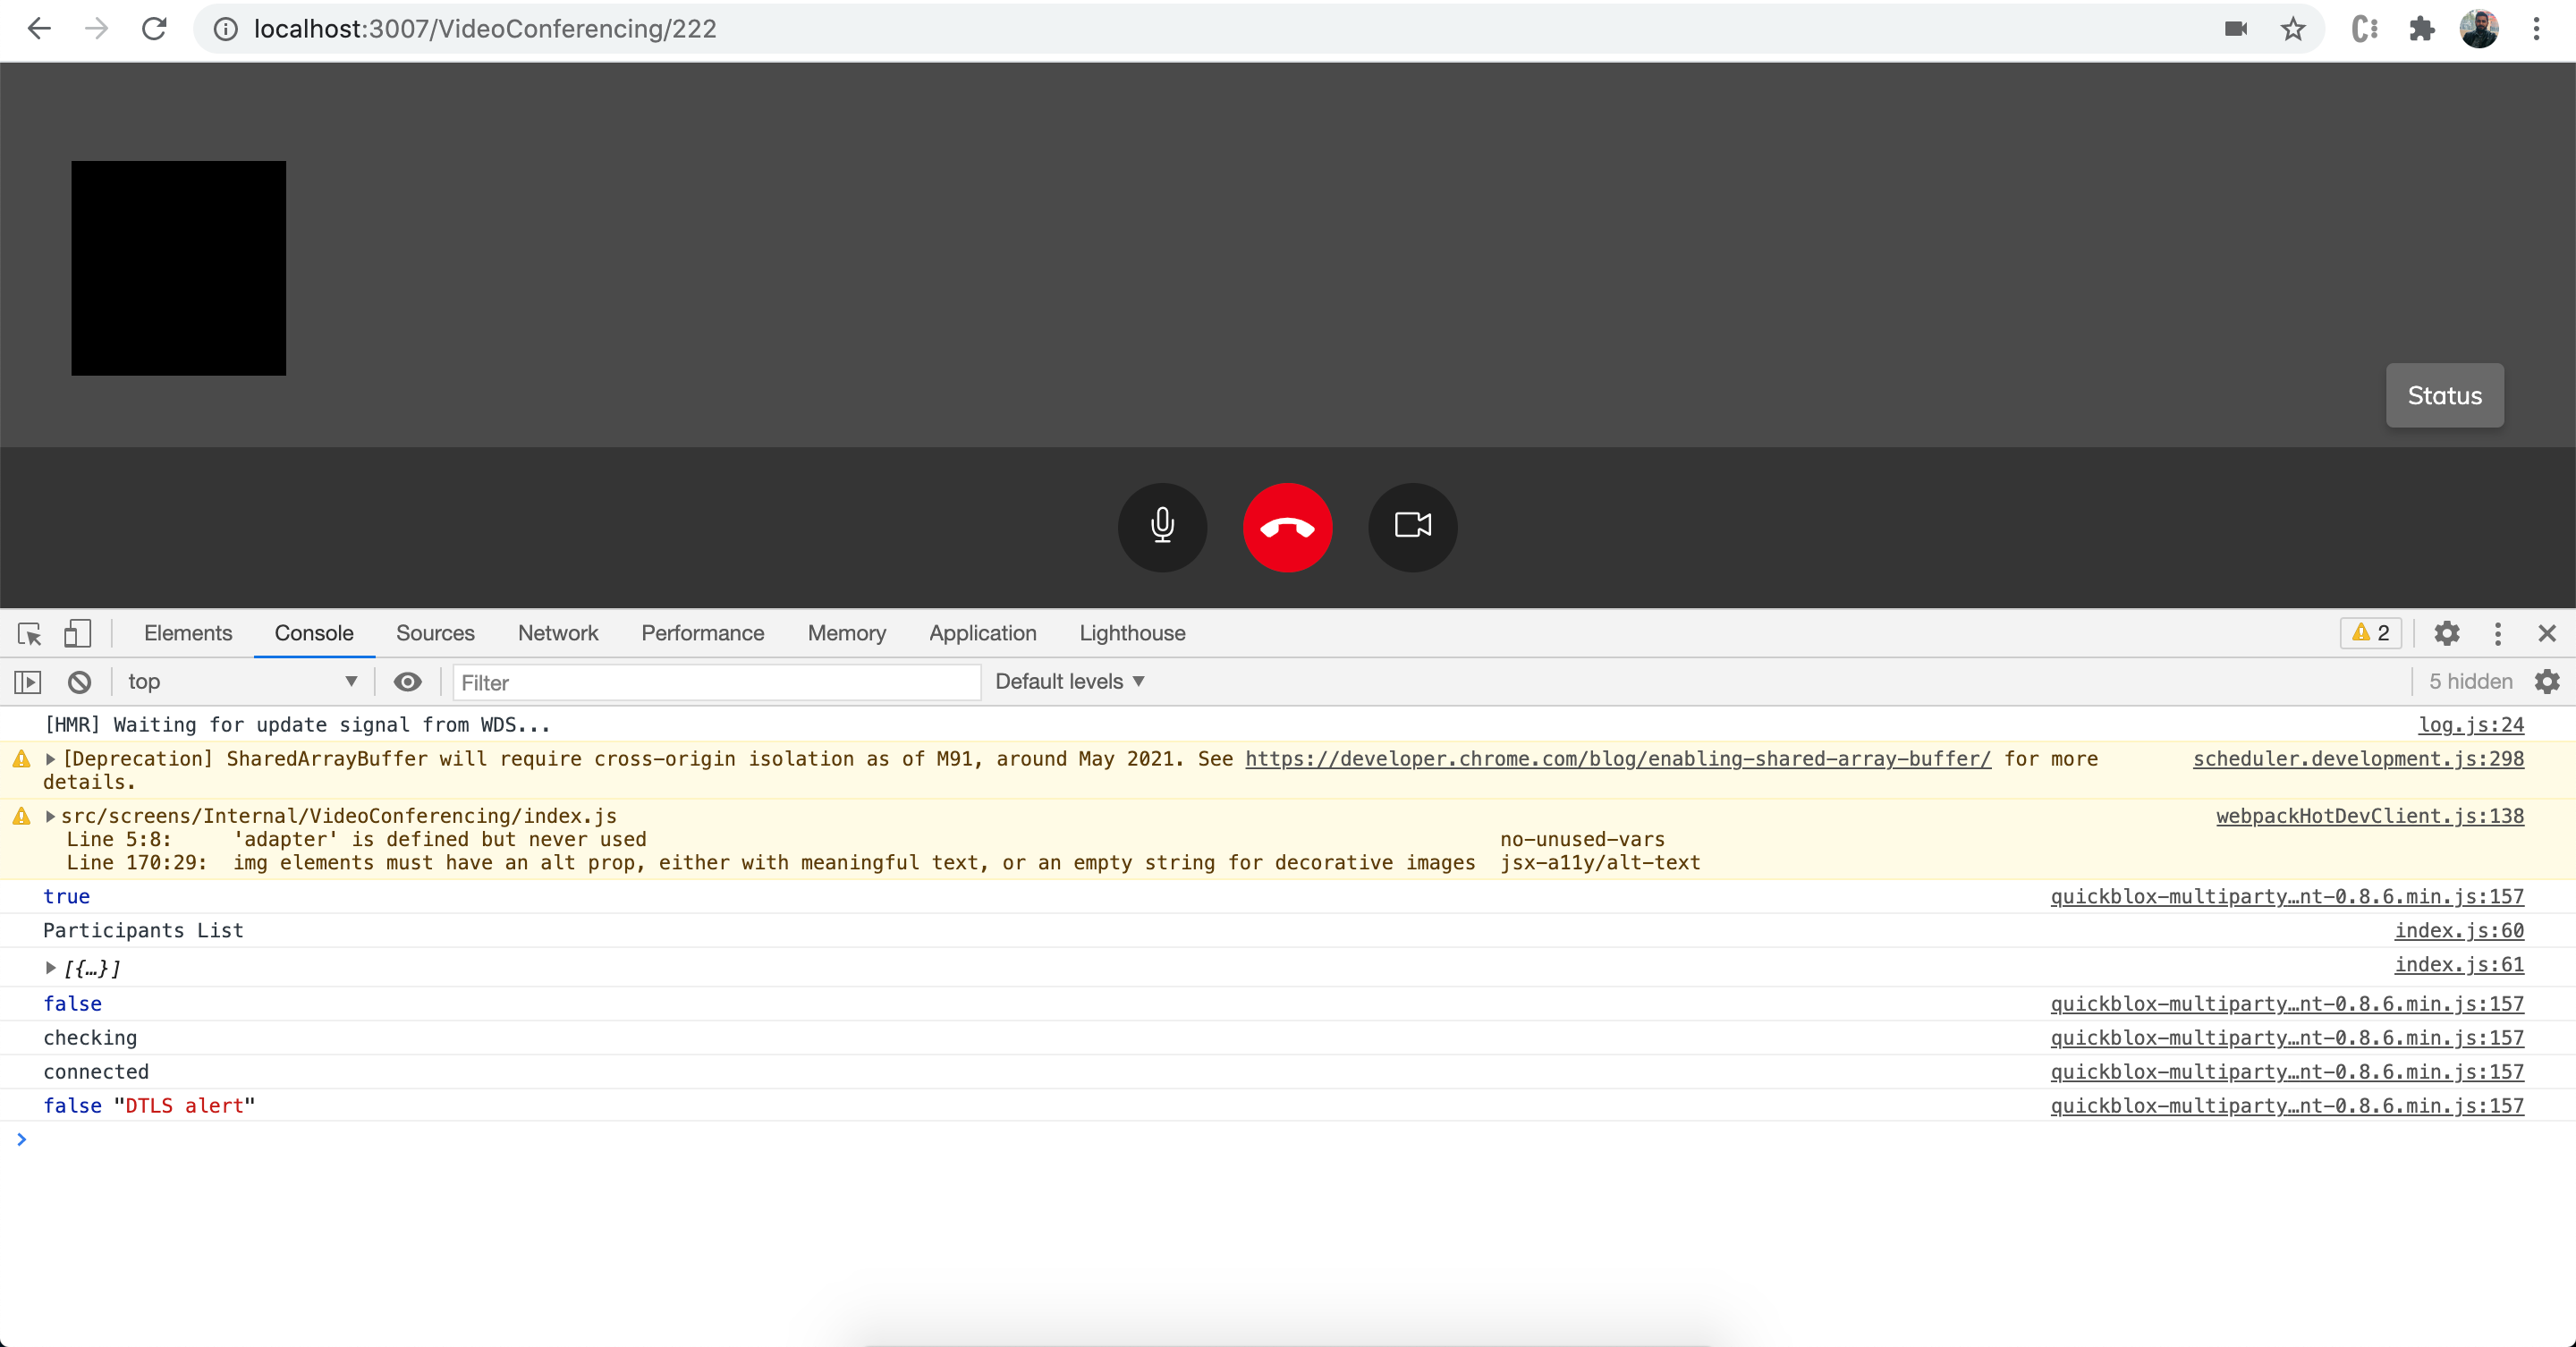Open the index.js:60 source link

point(2458,930)
